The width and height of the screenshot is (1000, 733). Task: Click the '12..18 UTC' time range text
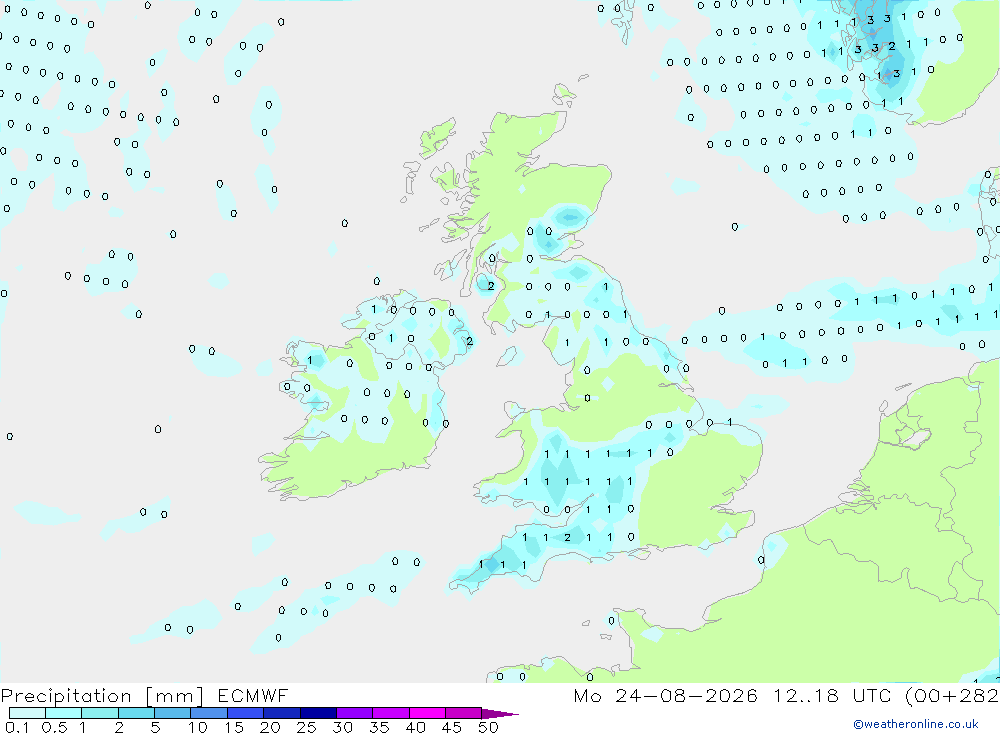click(832, 696)
